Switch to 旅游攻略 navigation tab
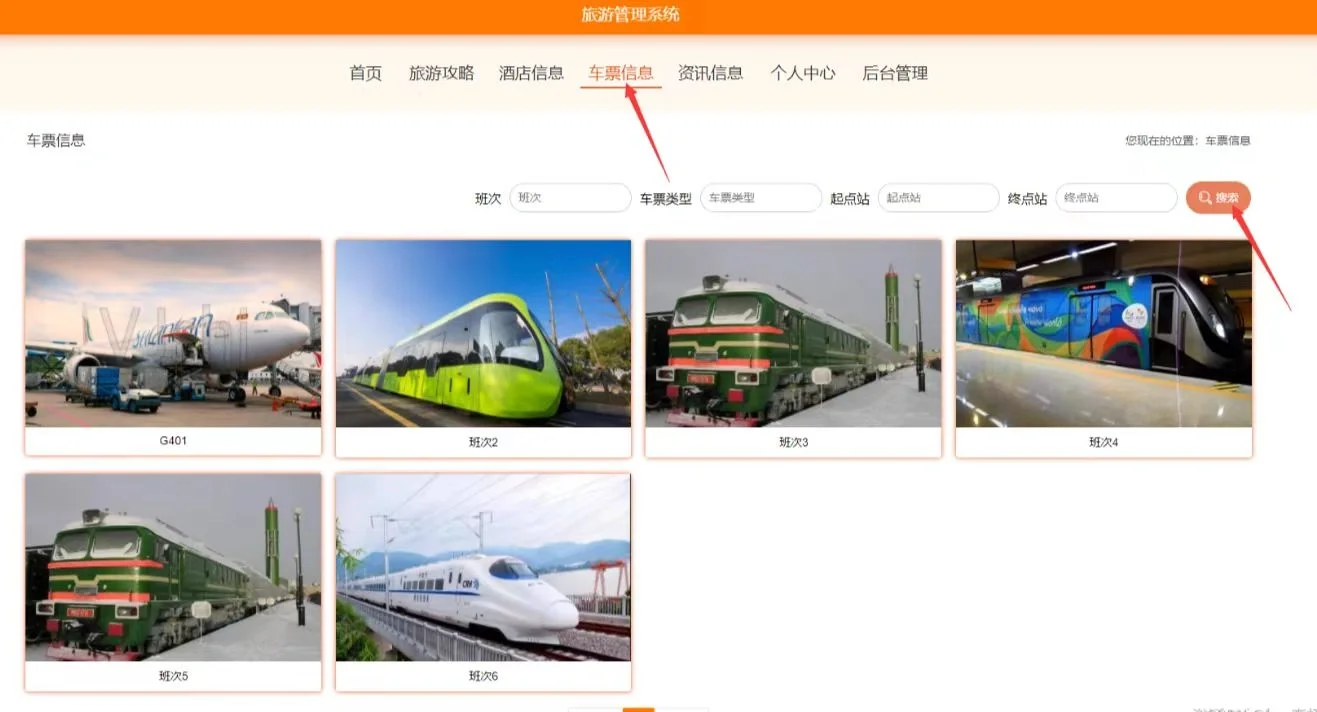Viewport: 1317px width, 712px height. [x=441, y=73]
